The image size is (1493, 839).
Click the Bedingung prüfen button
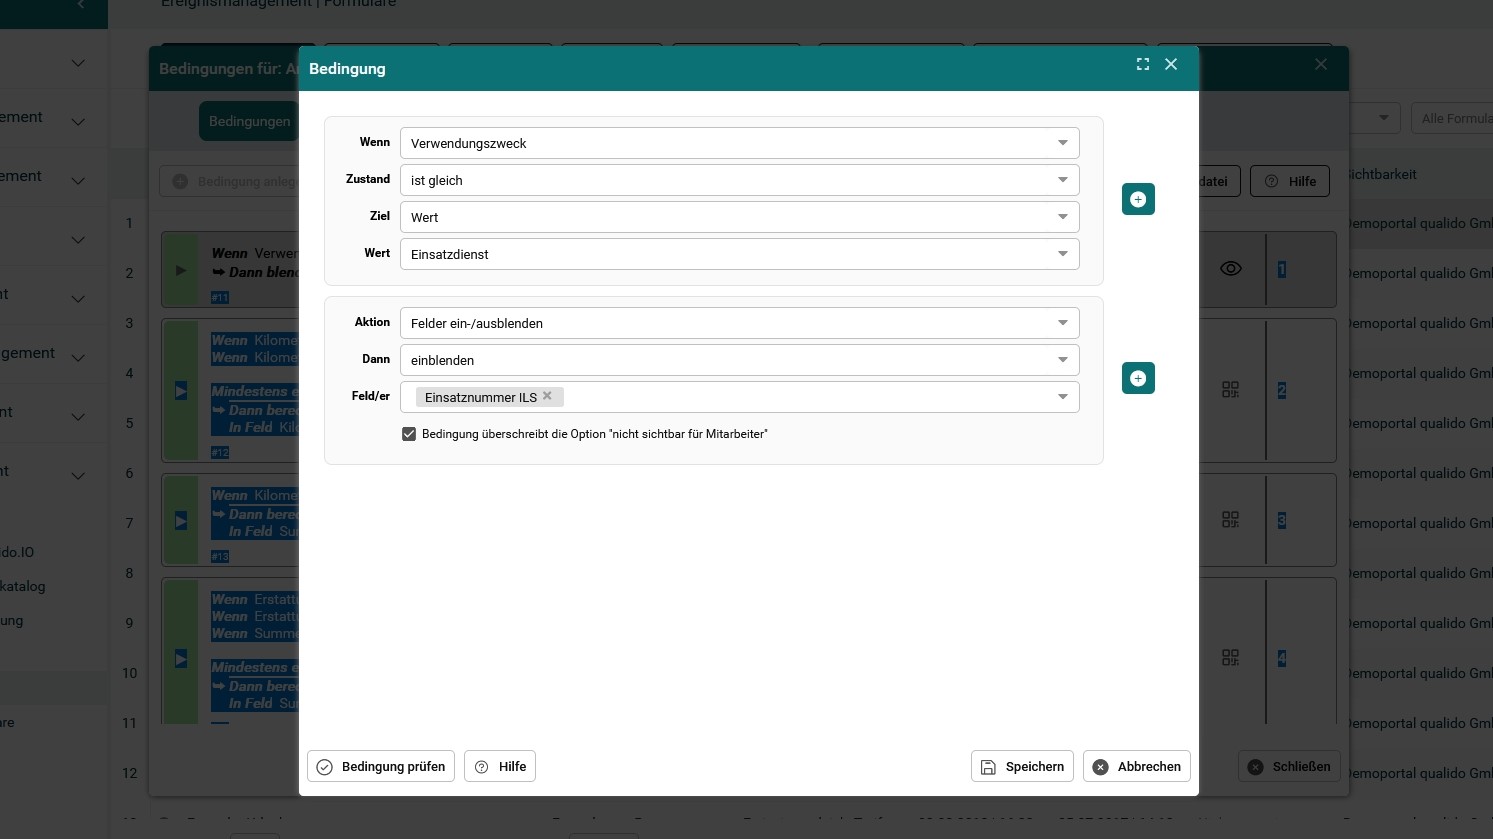[381, 766]
